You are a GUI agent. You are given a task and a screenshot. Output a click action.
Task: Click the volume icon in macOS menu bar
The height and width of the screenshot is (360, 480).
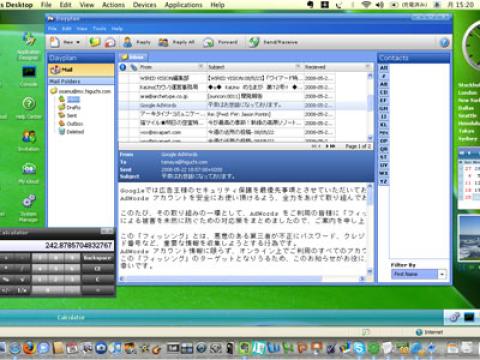pos(380,5)
